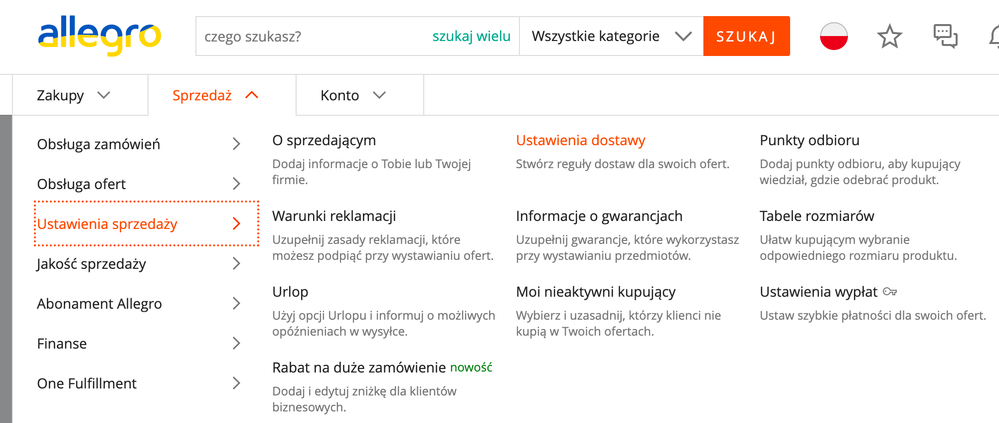Click chevron next to One Fulfillment
The image size is (999, 423).
[x=236, y=384]
